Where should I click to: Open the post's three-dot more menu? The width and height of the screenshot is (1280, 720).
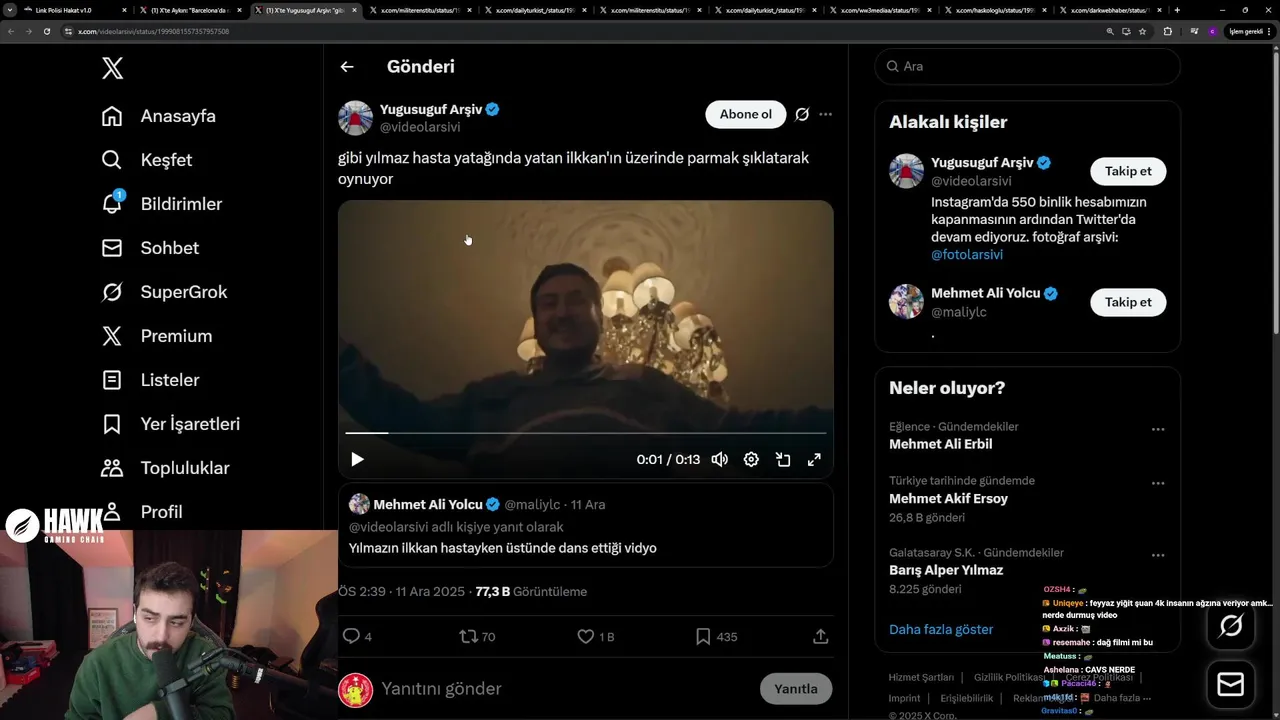point(825,114)
